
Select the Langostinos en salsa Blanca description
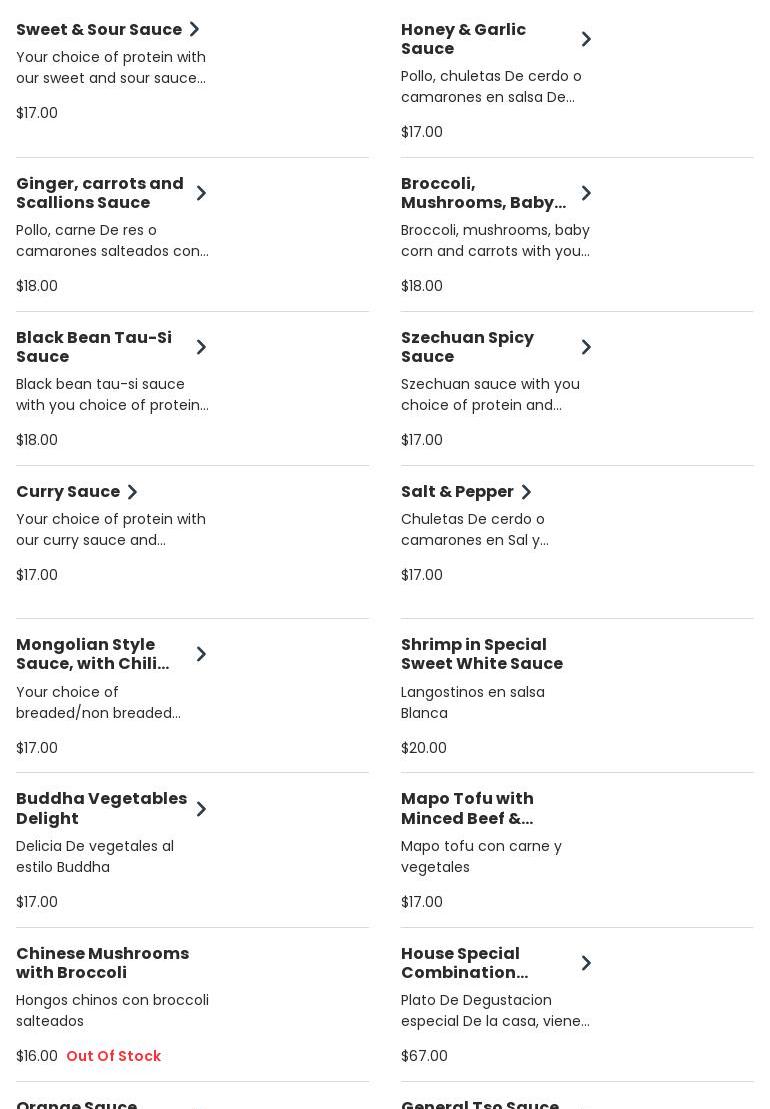point(472,702)
